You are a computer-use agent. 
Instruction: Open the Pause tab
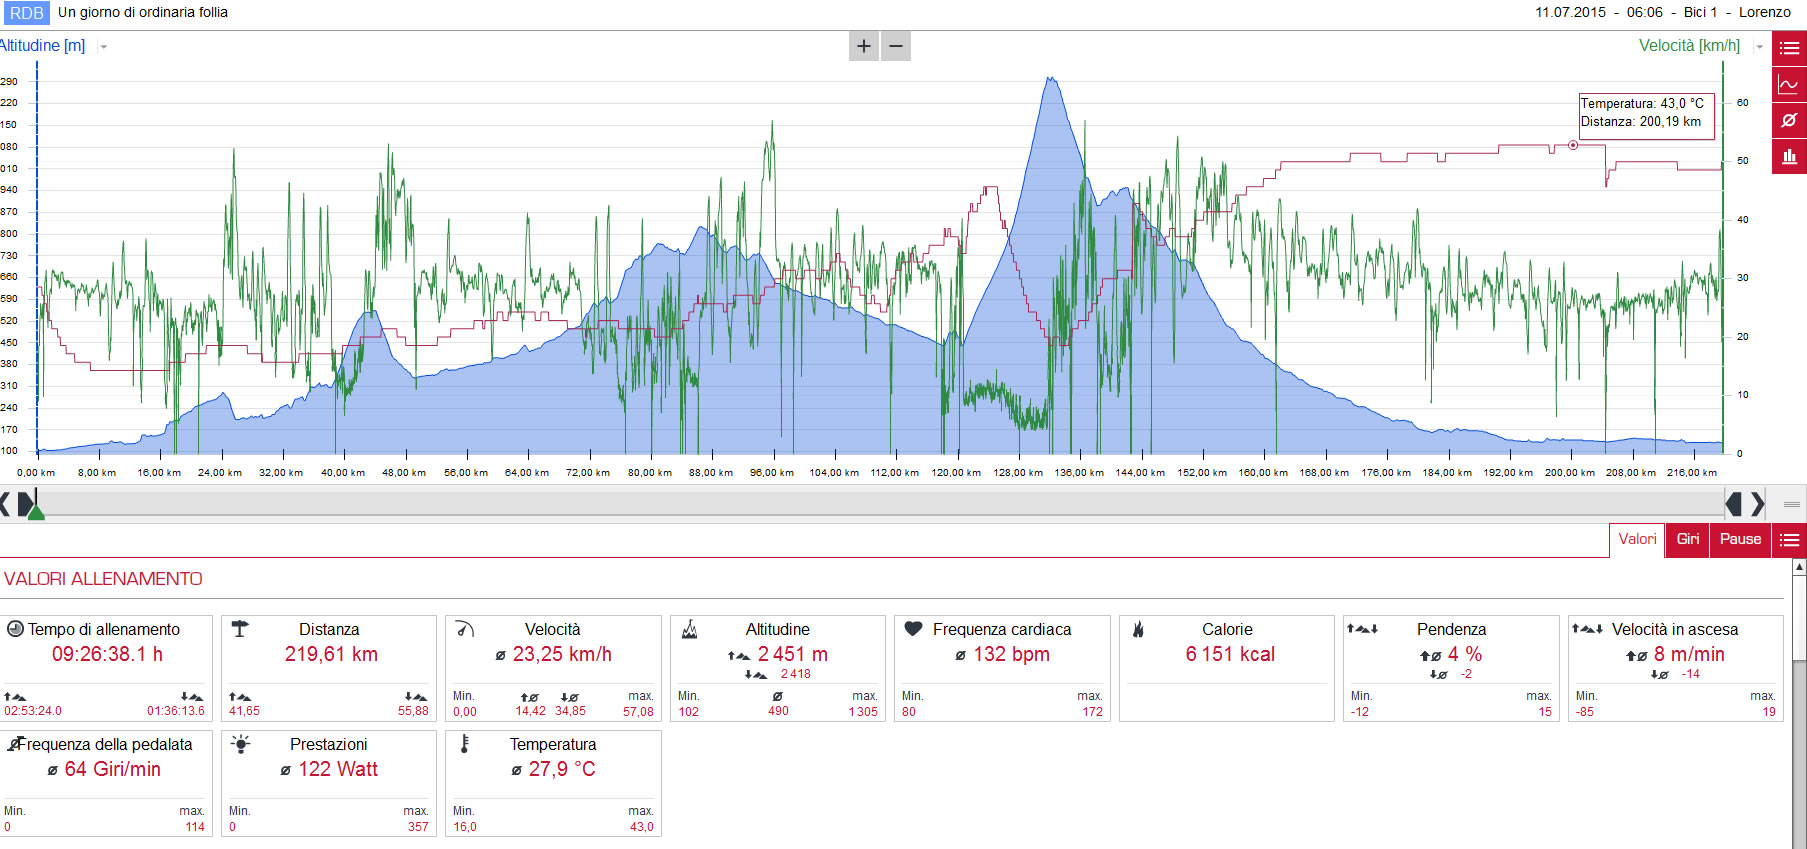pyautogui.click(x=1741, y=540)
